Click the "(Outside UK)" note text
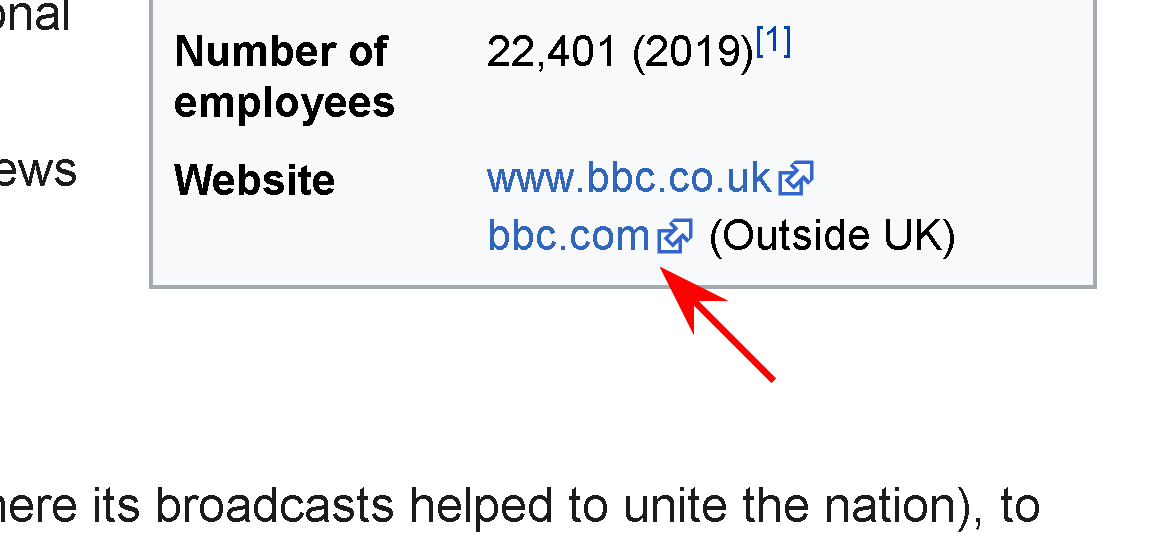Viewport: 1151px width, 539px height. click(832, 236)
